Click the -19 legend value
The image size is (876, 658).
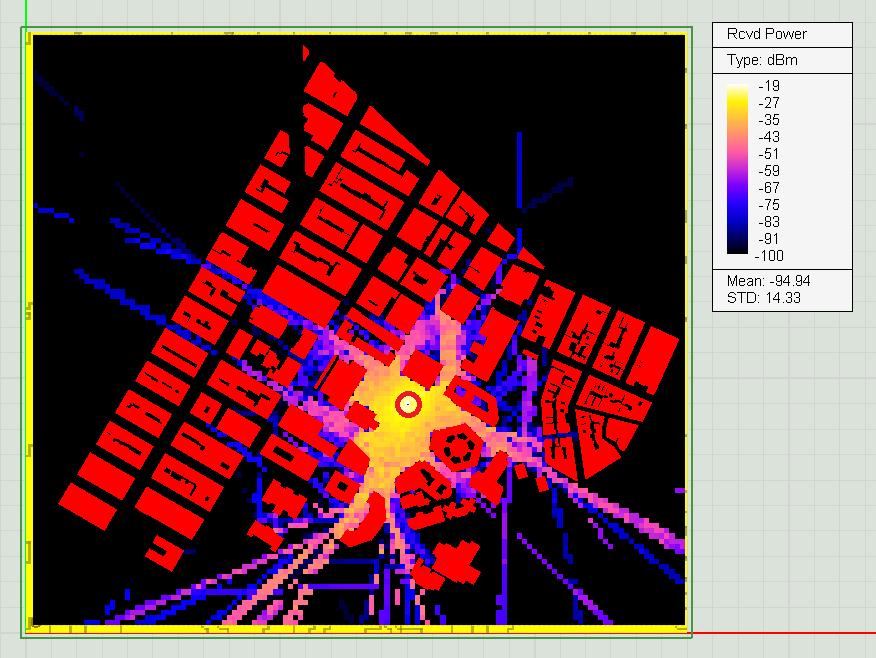click(x=769, y=86)
